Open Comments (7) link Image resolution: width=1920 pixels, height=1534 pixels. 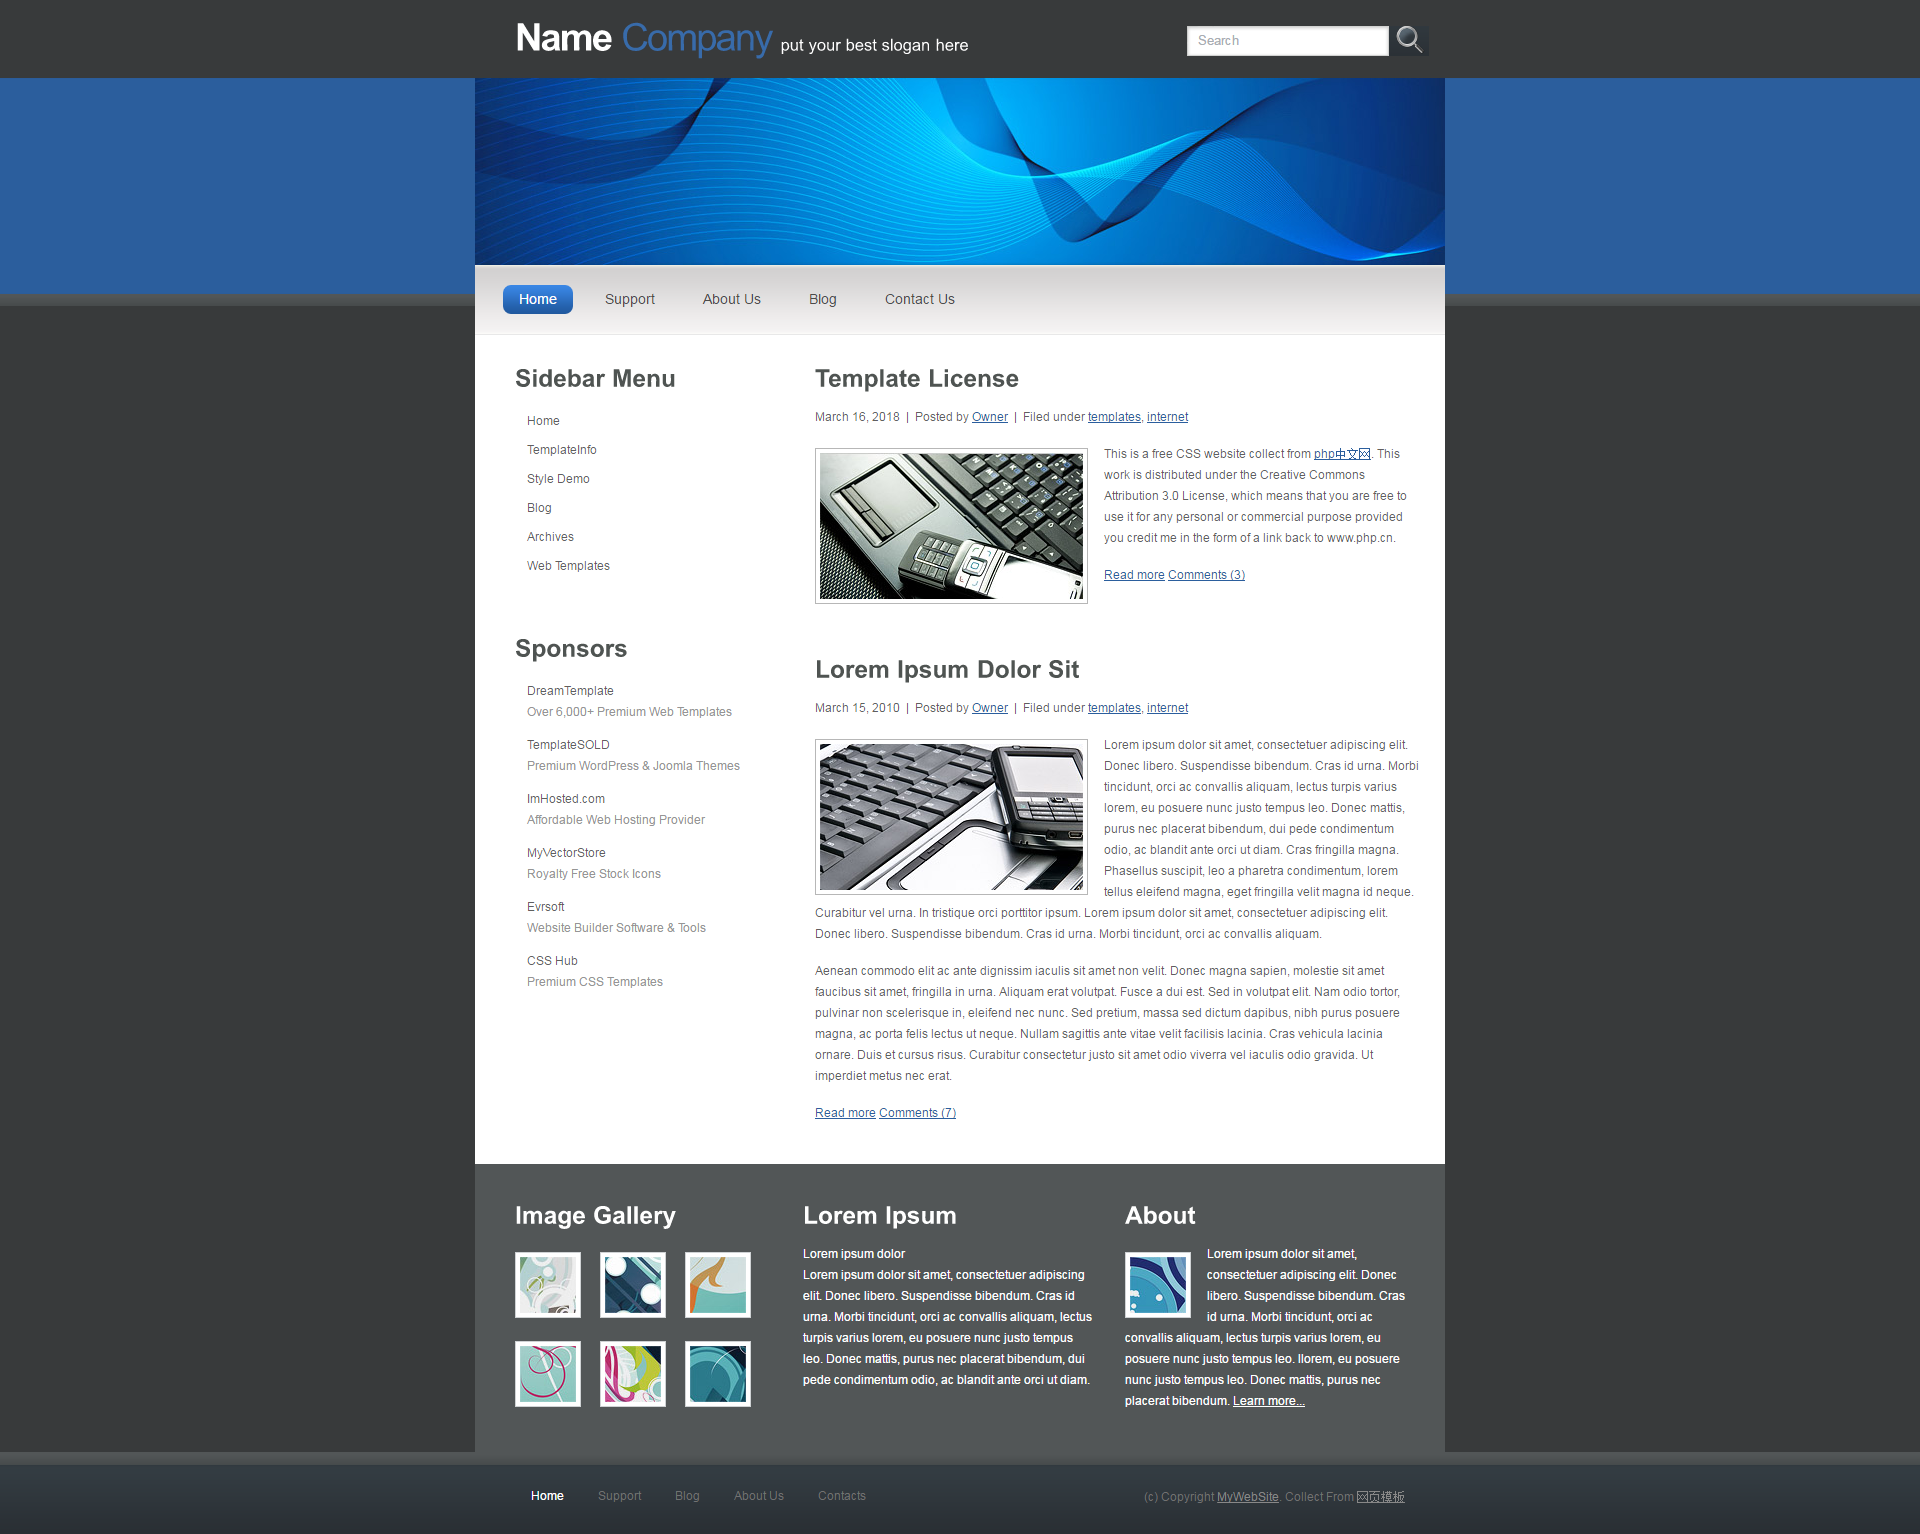point(917,1113)
